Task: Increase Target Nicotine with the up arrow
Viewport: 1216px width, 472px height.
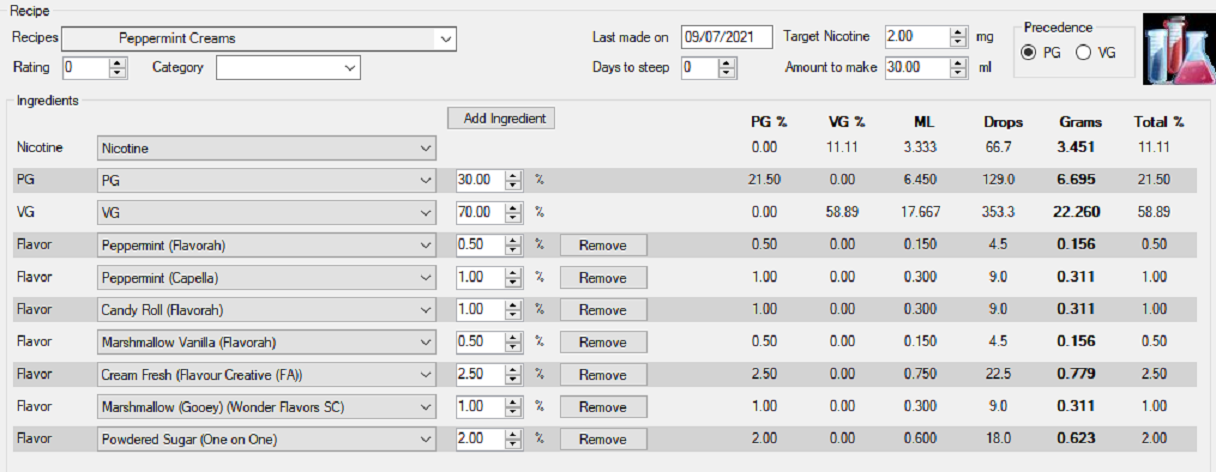Action: tap(958, 32)
